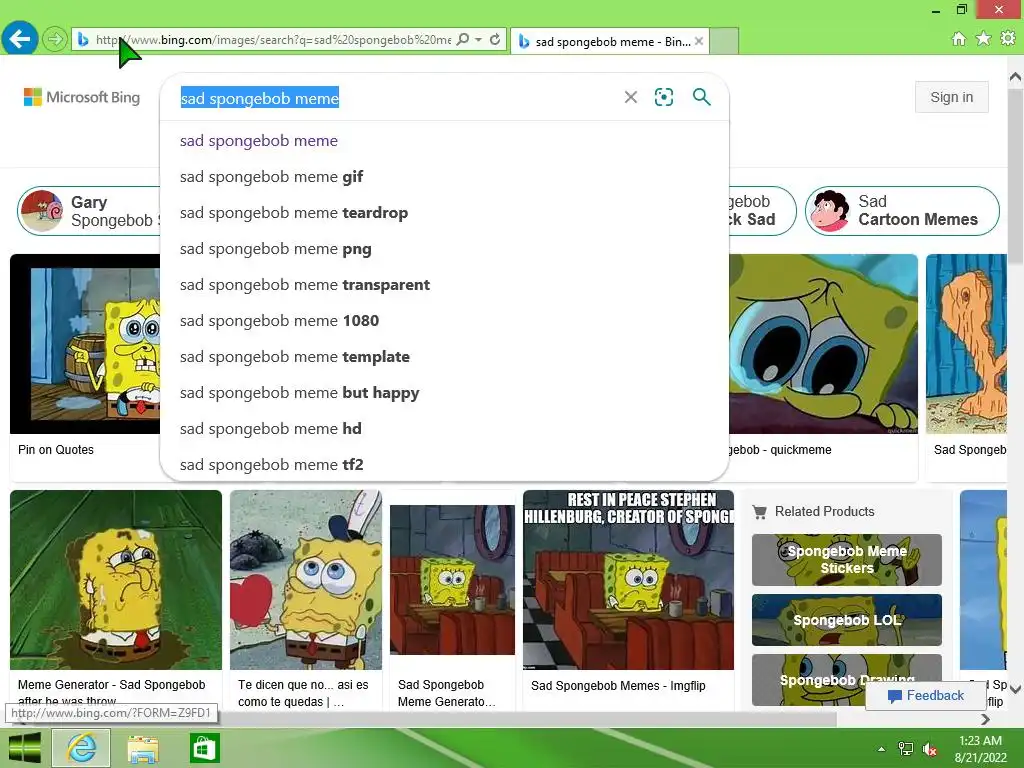Open the quickmeme crying Spongebob image
The width and height of the screenshot is (1024, 768).
(823, 344)
